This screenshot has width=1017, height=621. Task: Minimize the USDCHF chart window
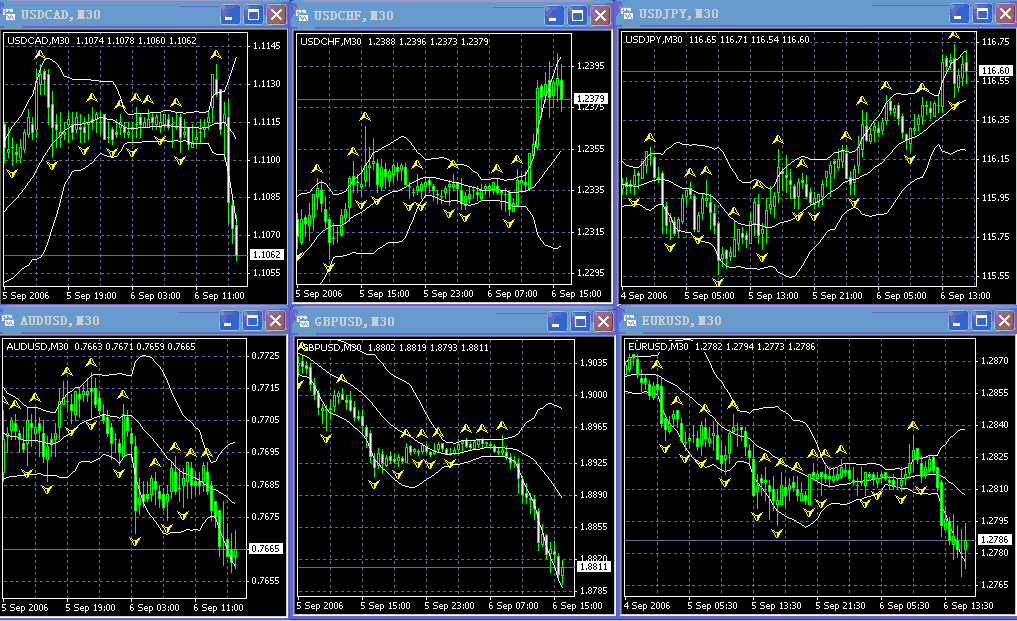[x=555, y=15]
